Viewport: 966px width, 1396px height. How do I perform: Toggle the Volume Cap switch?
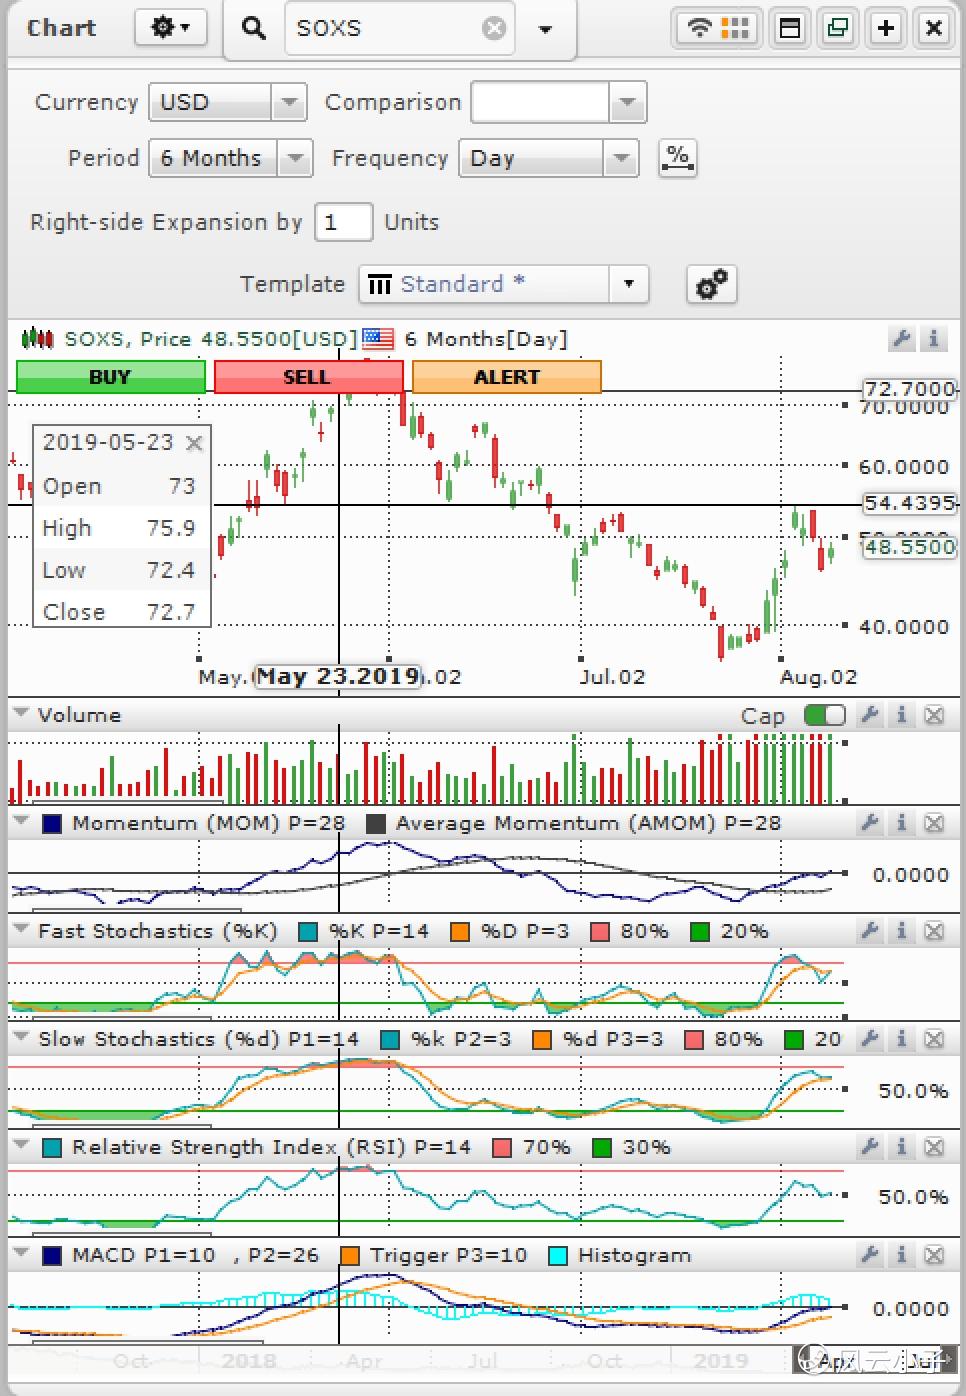coord(825,715)
